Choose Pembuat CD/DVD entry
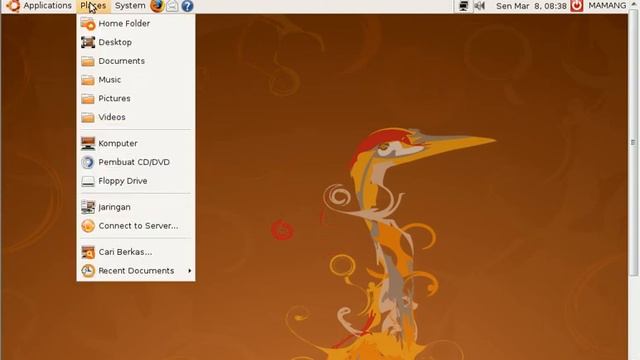 click(136, 162)
